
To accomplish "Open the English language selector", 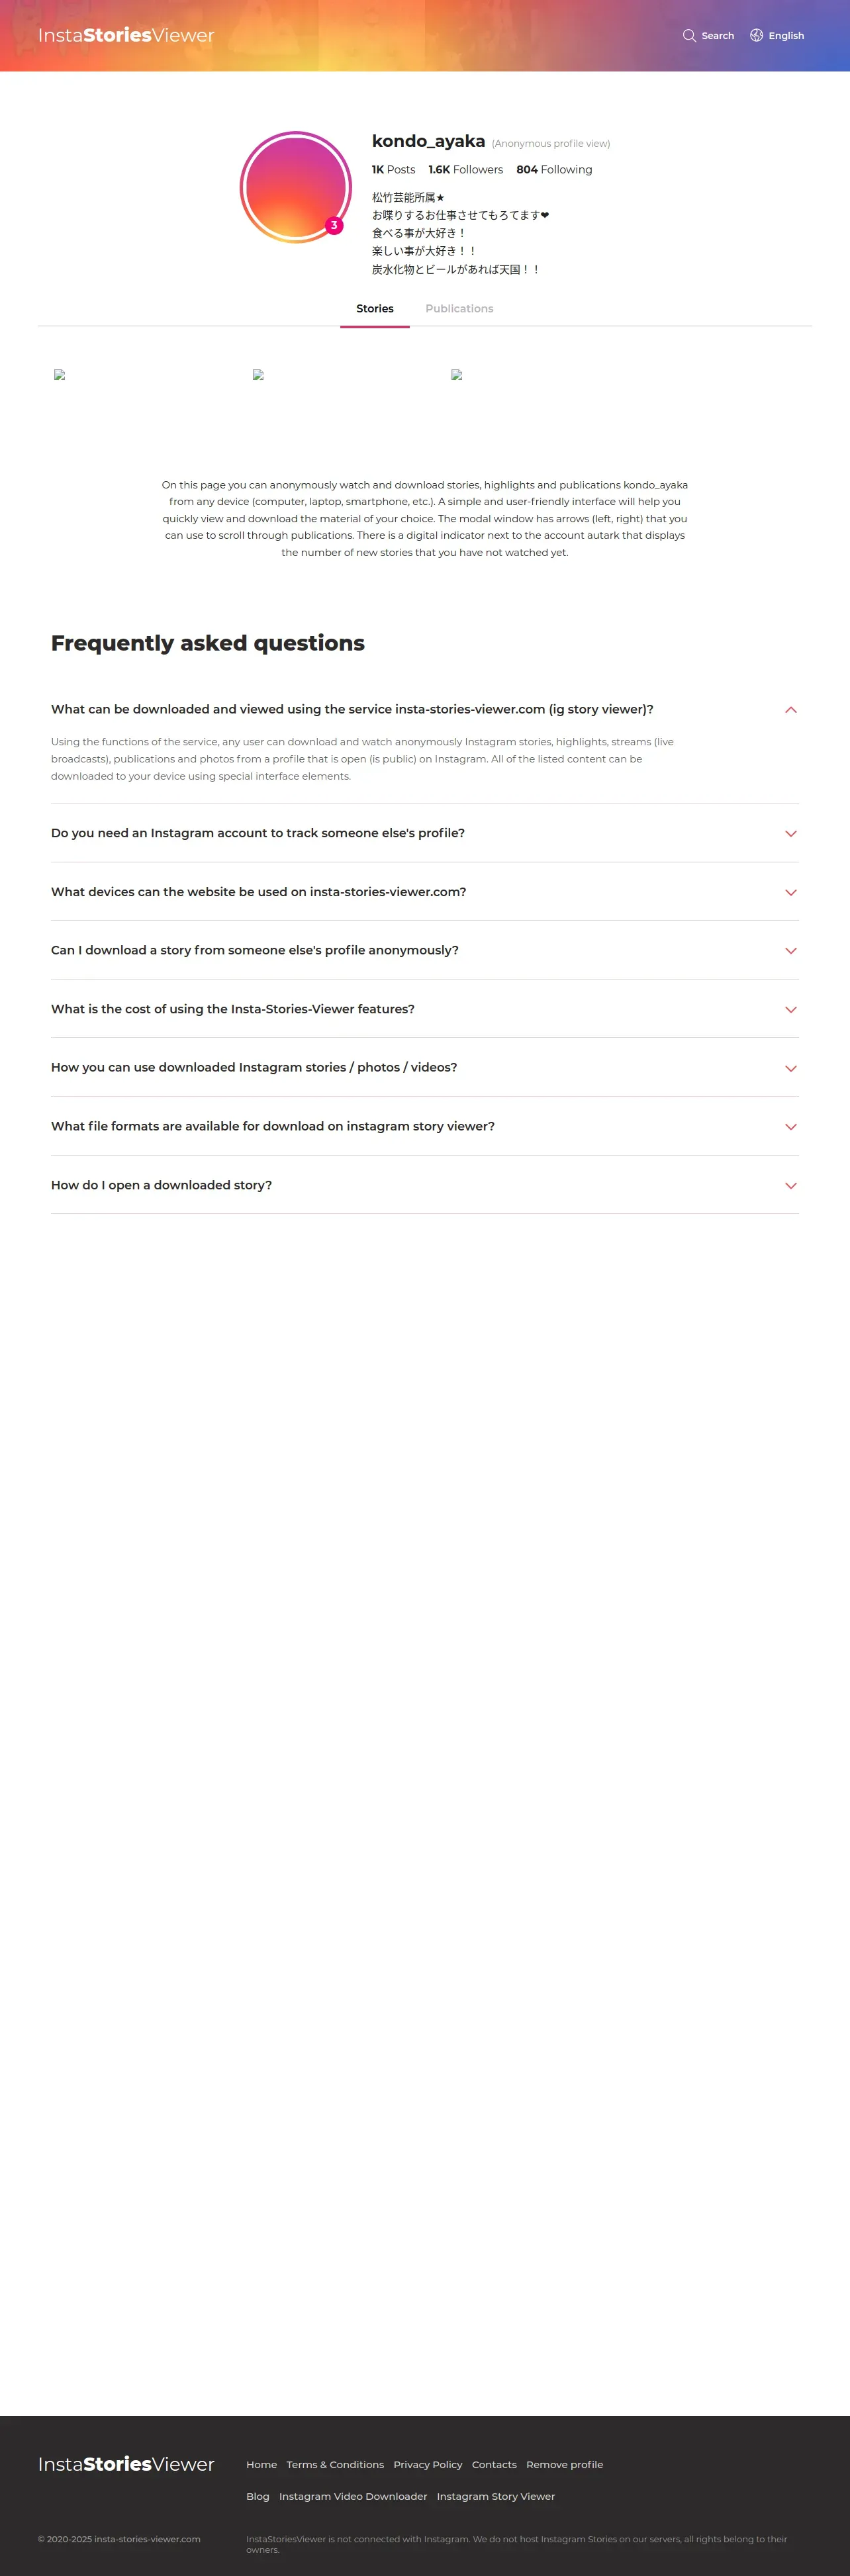I will tap(786, 36).
